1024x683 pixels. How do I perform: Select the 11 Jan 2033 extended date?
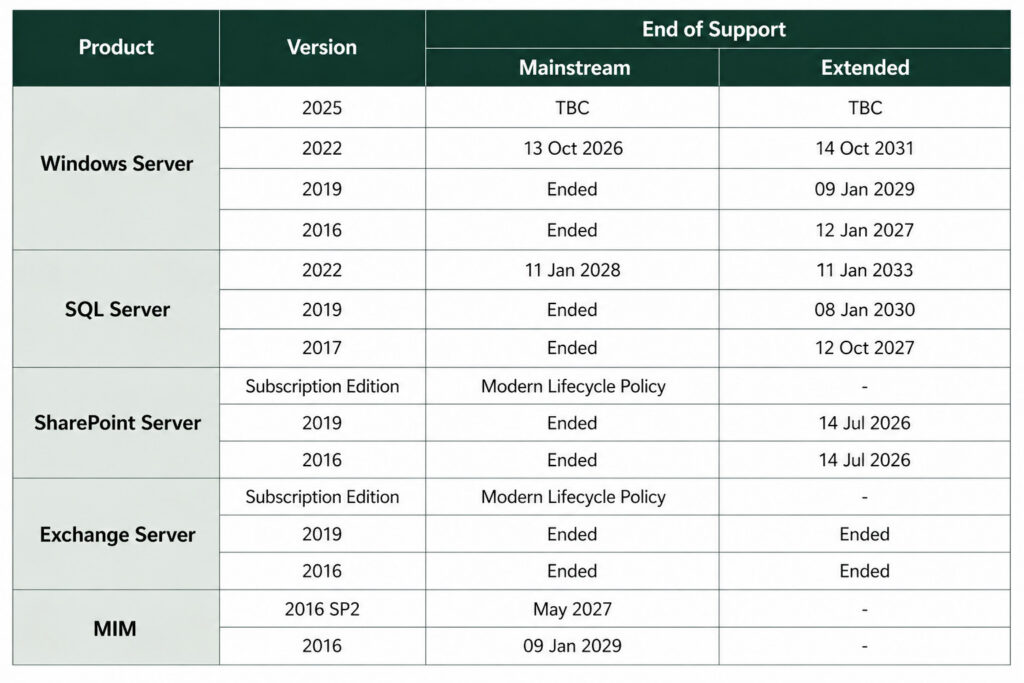pyautogui.click(x=864, y=270)
